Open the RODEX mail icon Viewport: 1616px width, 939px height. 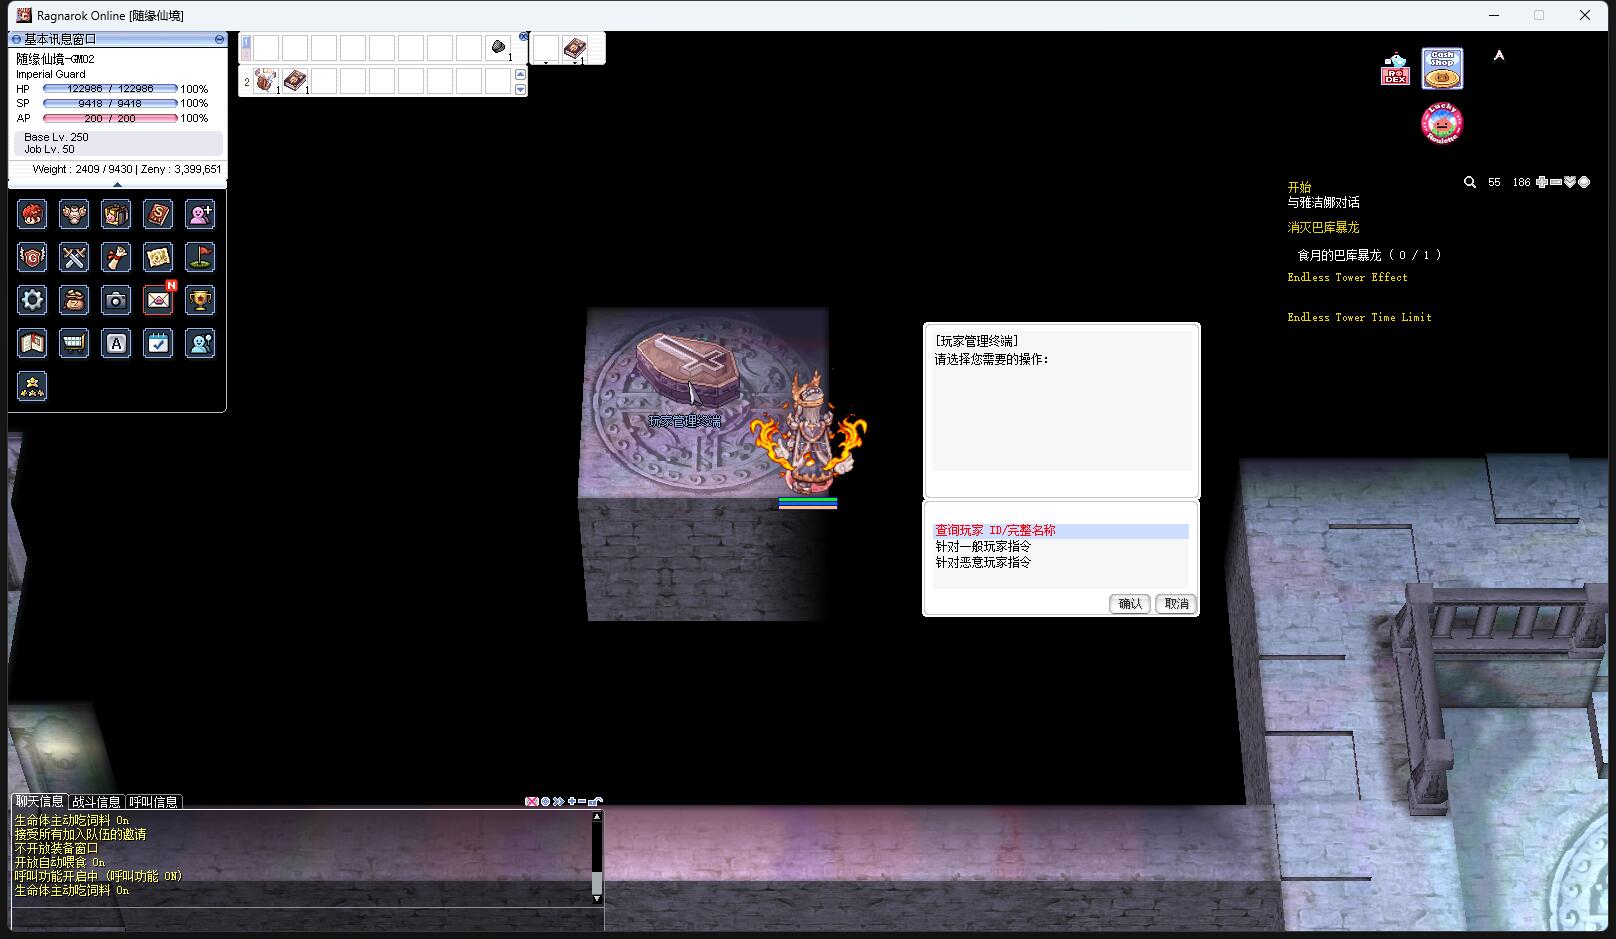coord(1395,70)
